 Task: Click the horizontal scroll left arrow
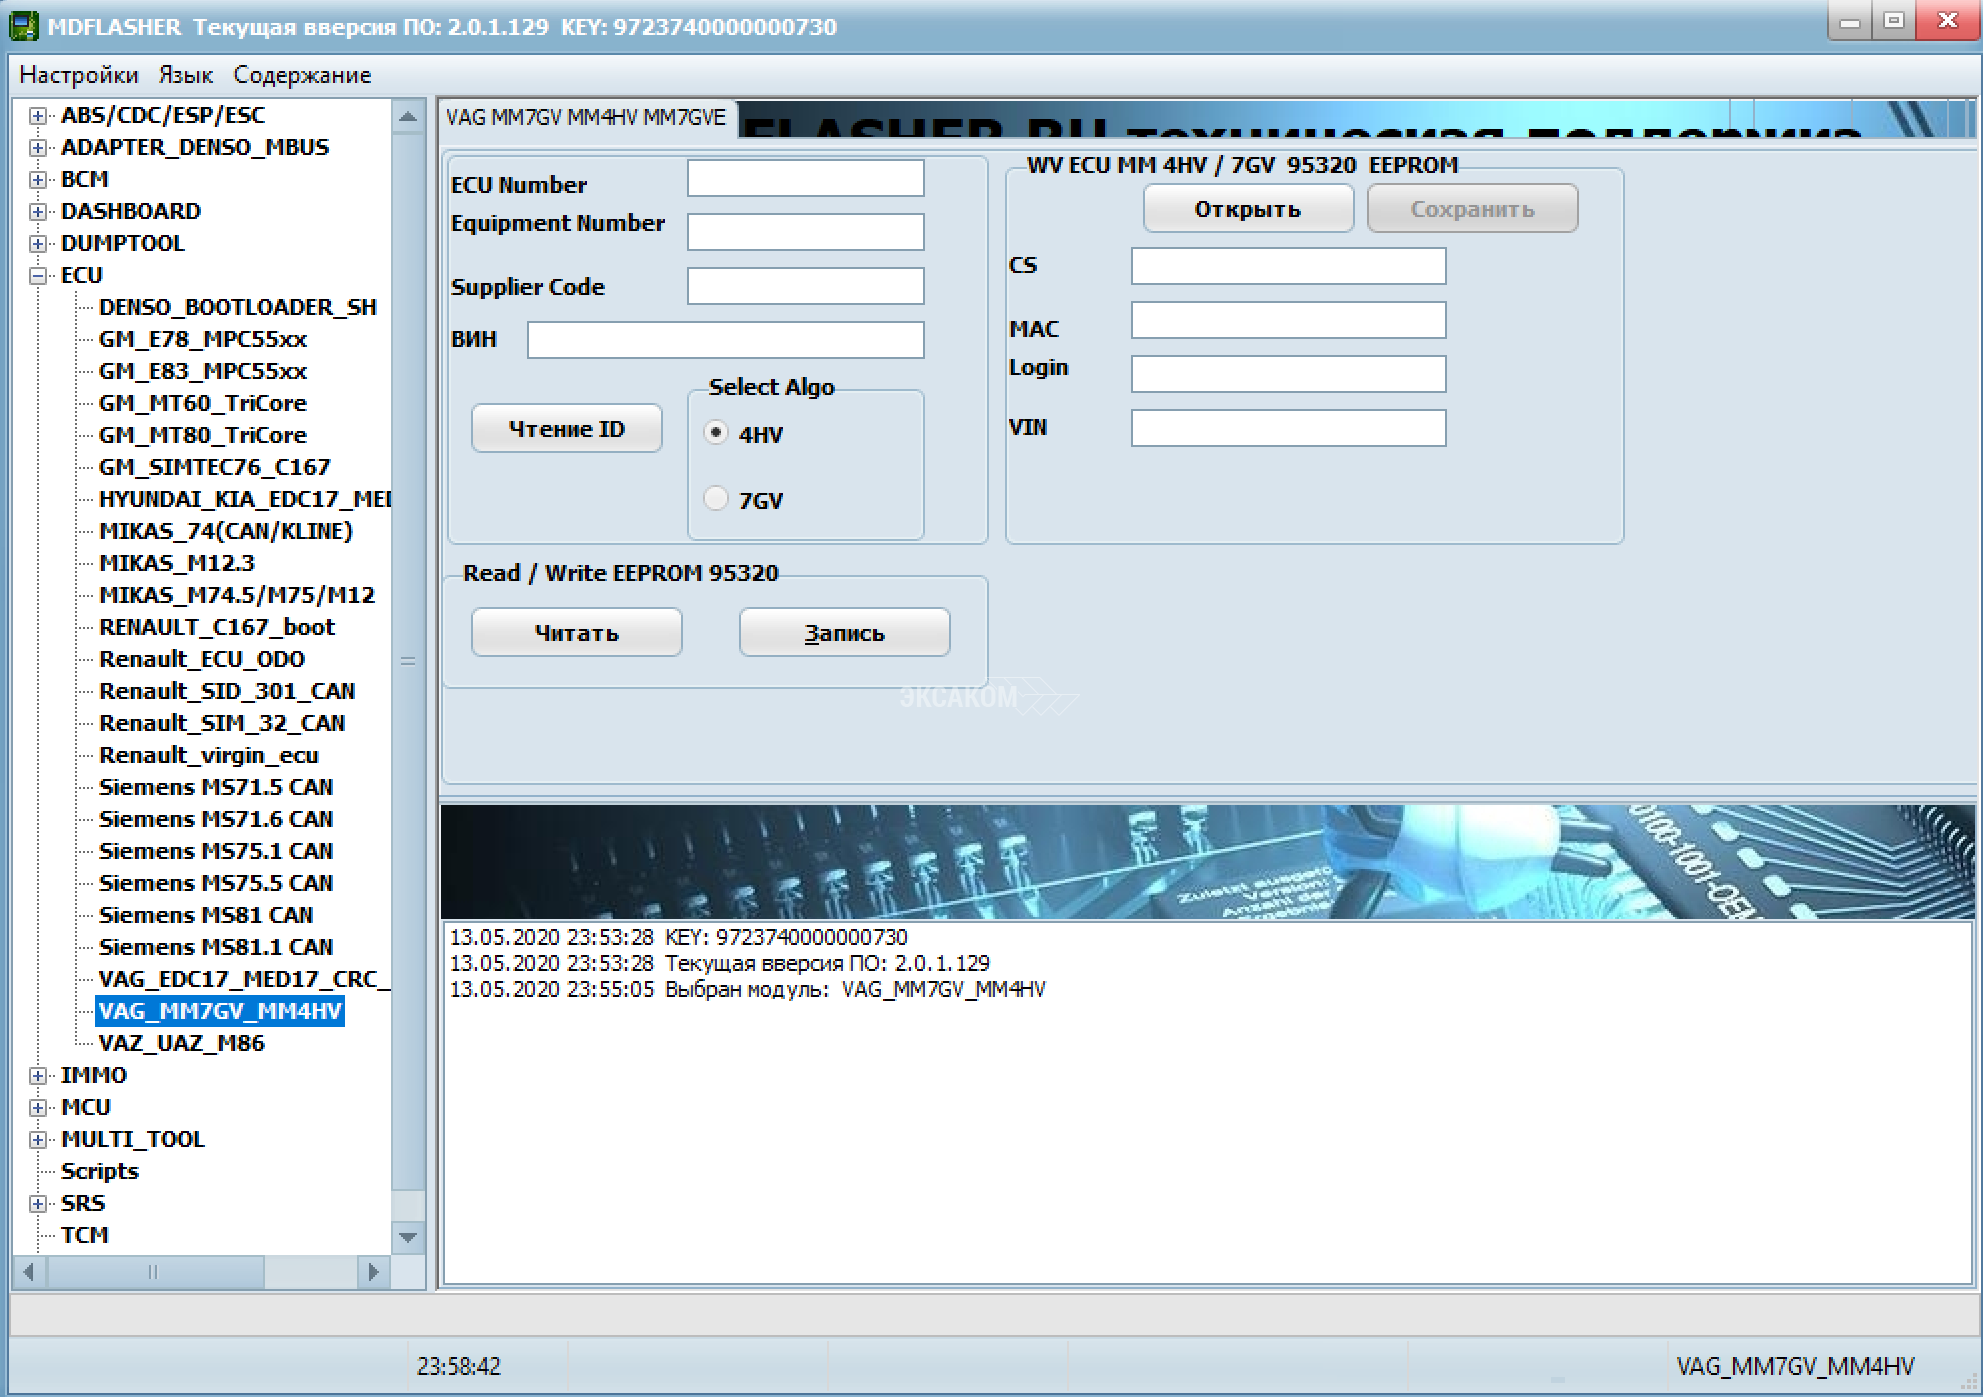(29, 1272)
